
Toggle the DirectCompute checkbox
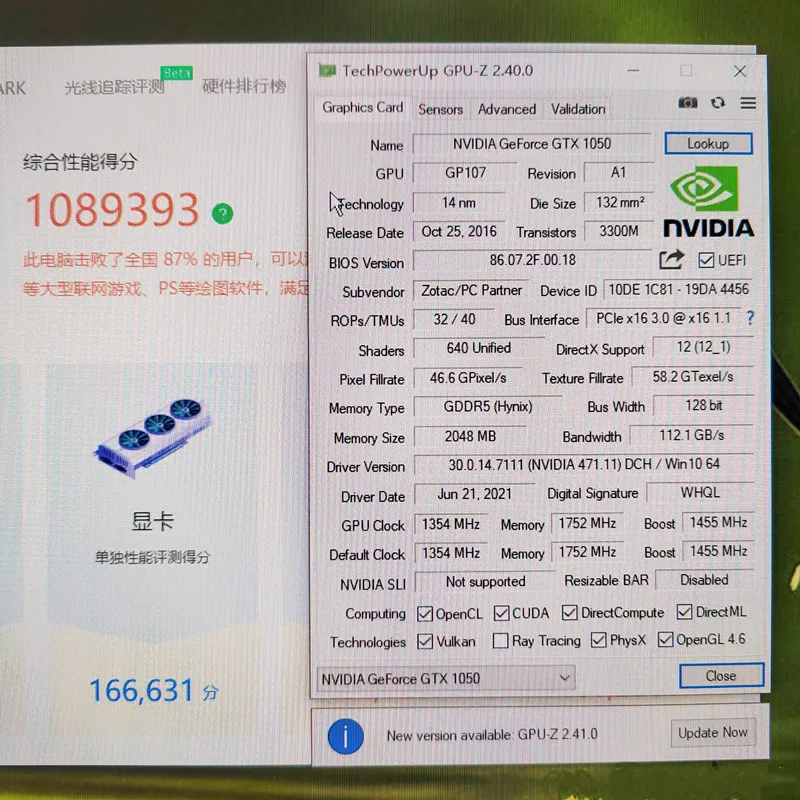pos(569,613)
